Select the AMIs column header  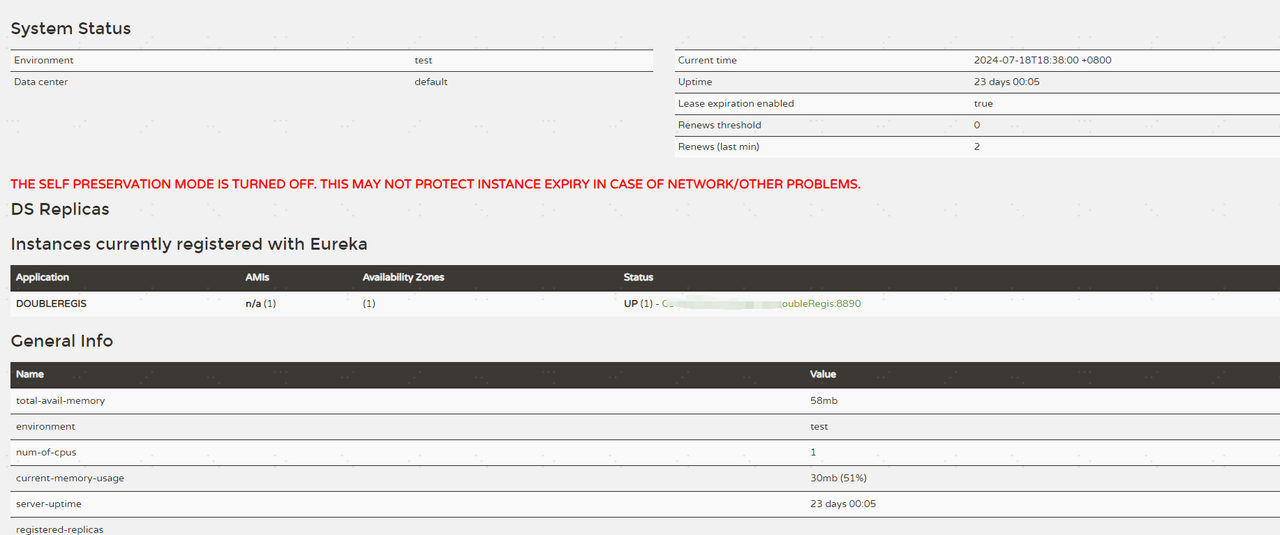tap(257, 277)
